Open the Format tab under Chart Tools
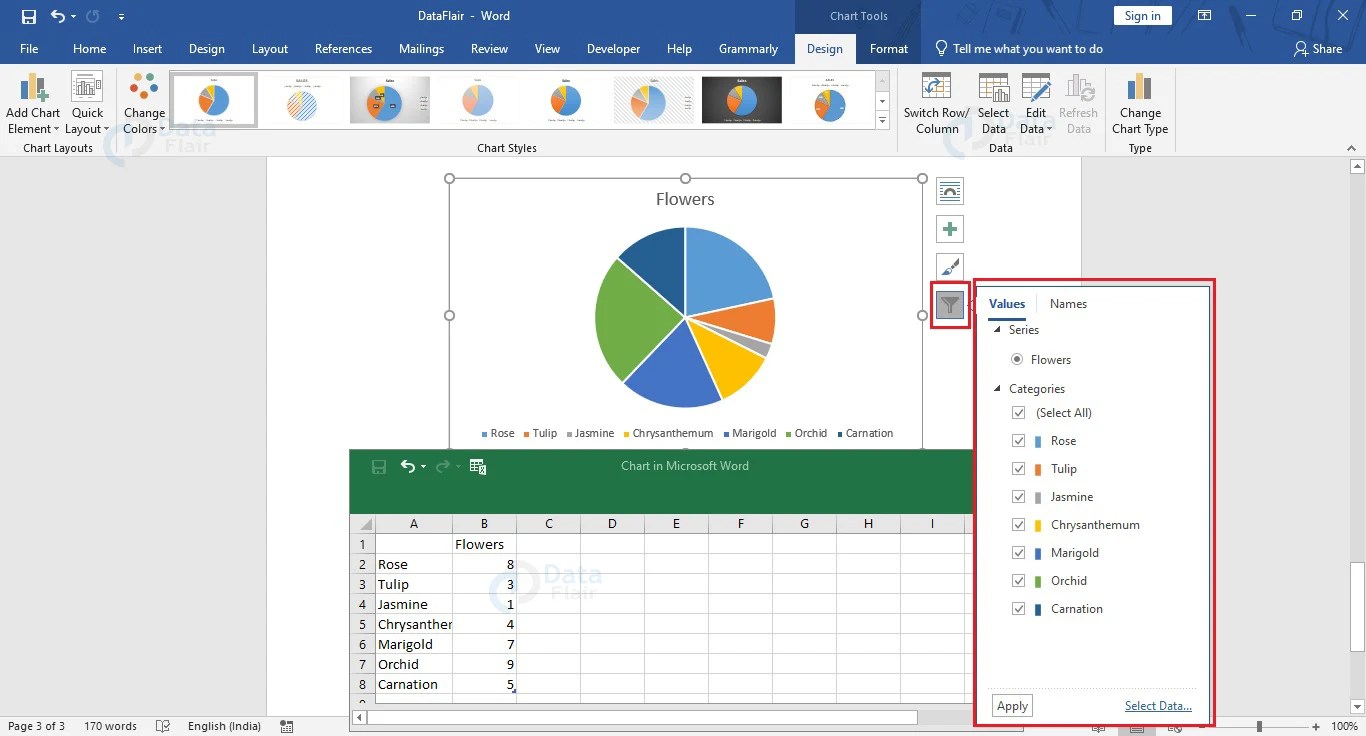 coord(889,48)
